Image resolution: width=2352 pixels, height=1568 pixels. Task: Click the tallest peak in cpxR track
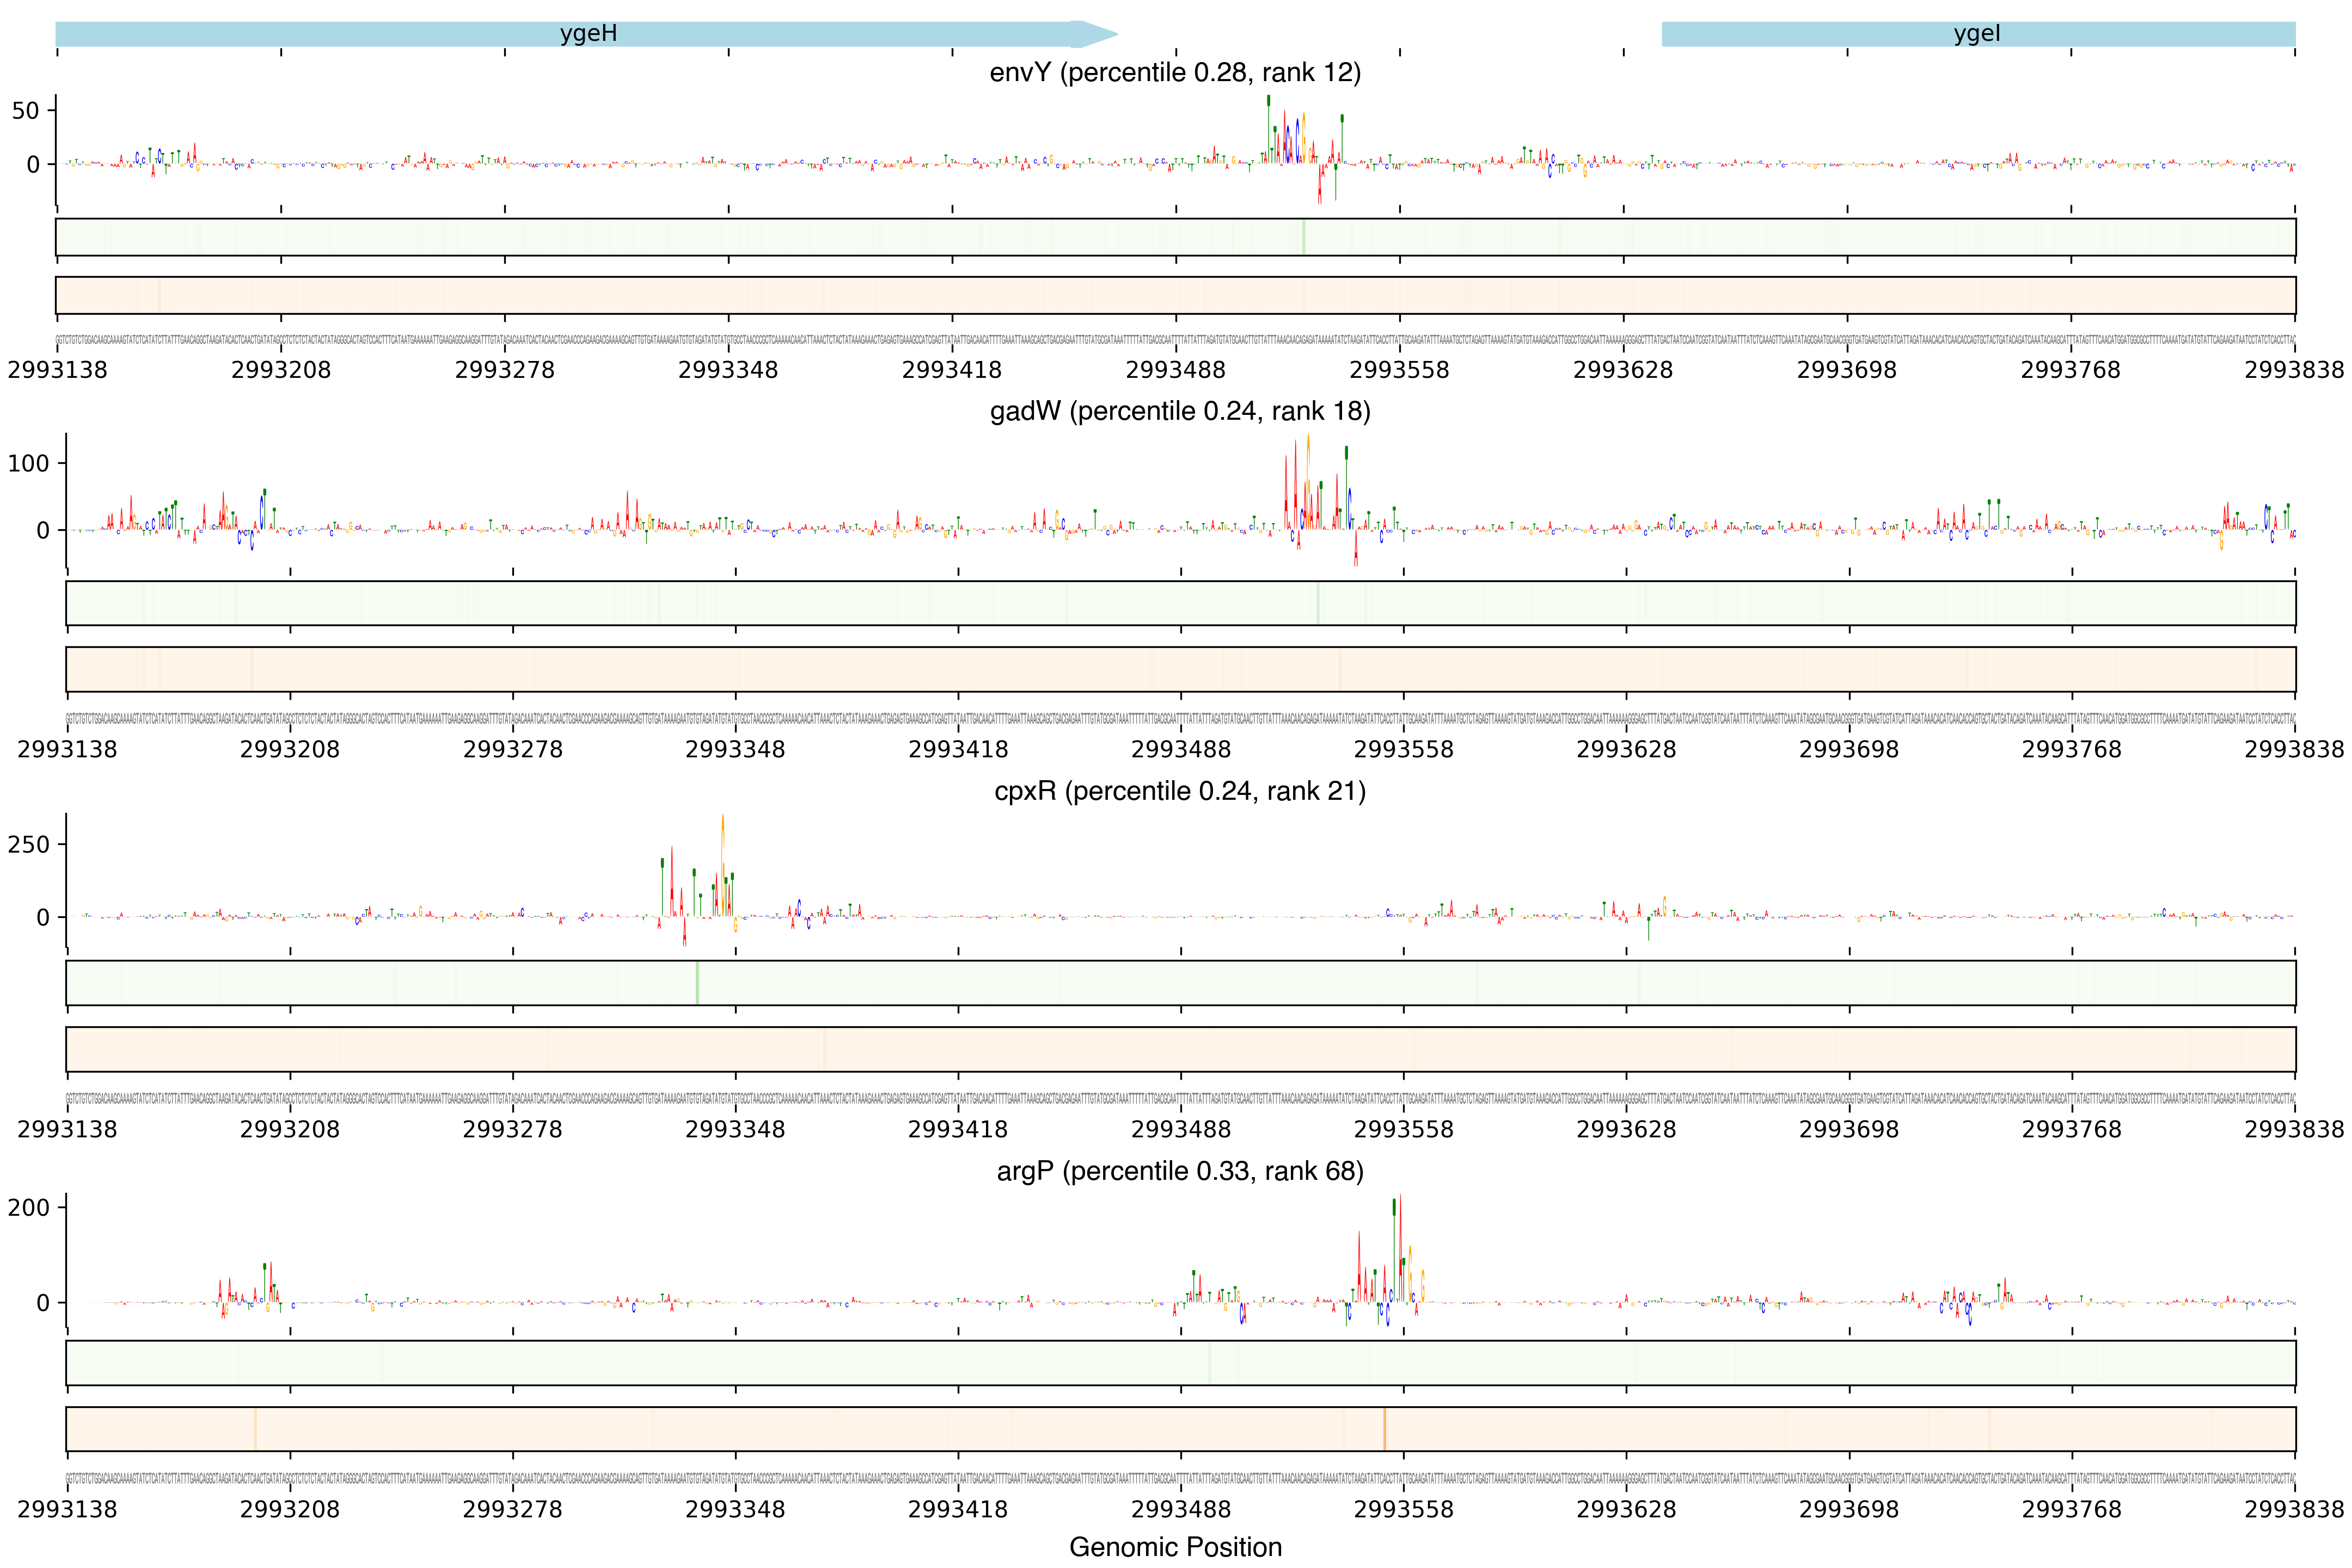click(723, 860)
